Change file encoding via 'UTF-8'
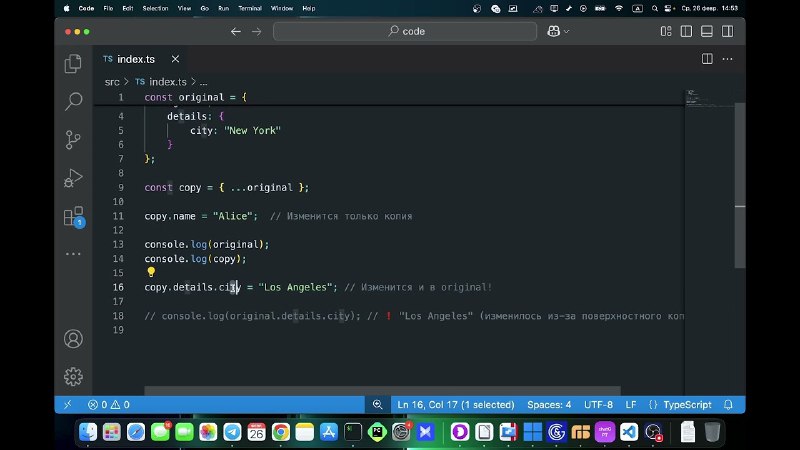Screen dimensions: 800x450 click(598, 405)
